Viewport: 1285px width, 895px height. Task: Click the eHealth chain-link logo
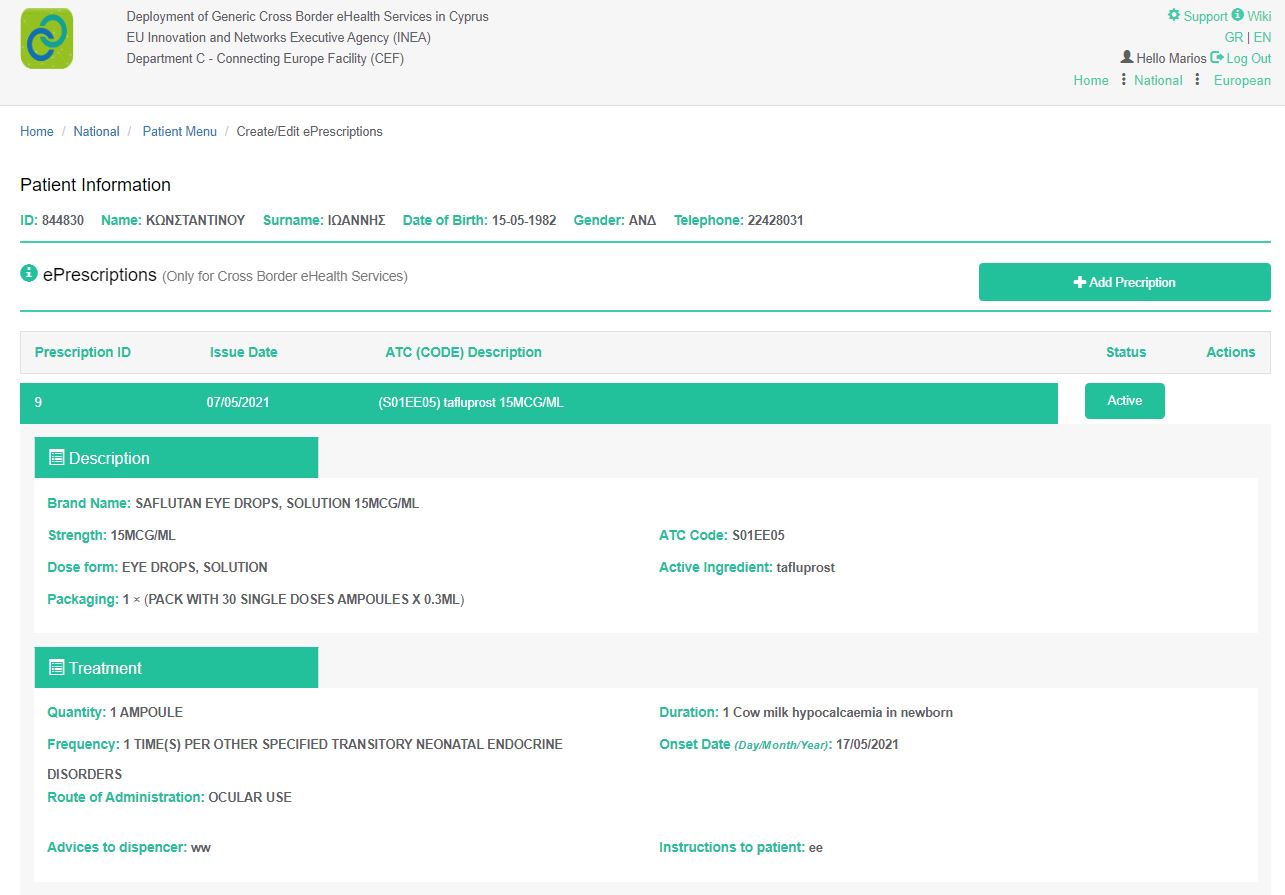click(x=47, y=39)
